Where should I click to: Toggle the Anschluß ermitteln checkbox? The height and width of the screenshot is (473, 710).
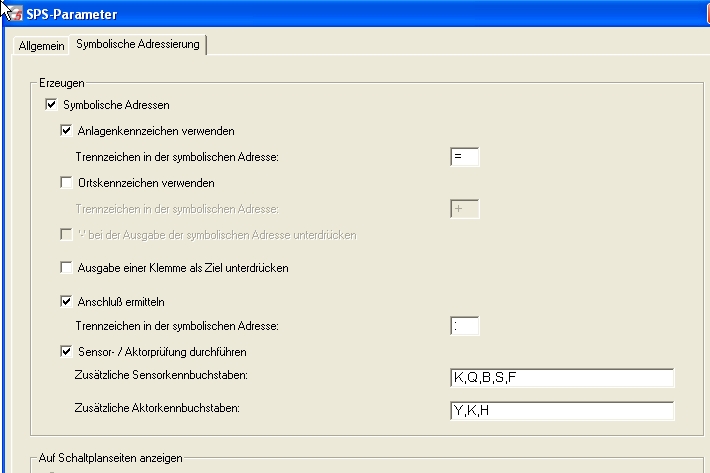(66, 301)
